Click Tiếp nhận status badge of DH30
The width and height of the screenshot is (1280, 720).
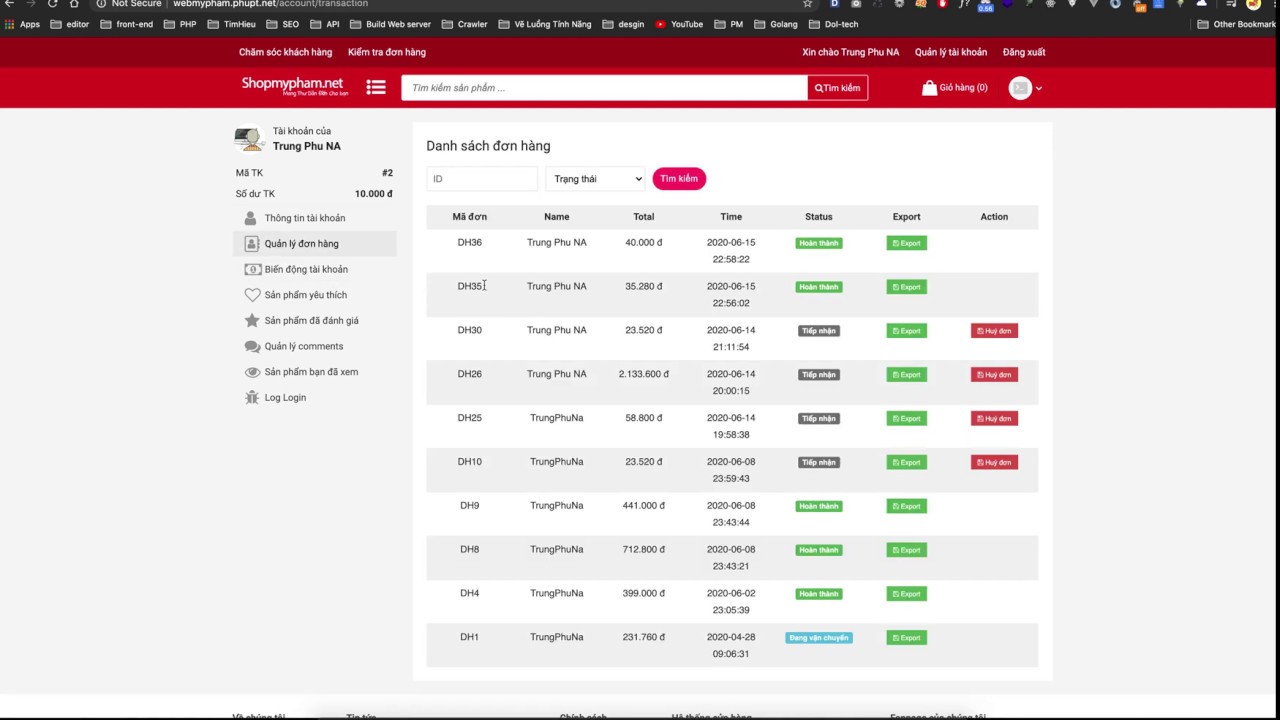[x=819, y=331]
